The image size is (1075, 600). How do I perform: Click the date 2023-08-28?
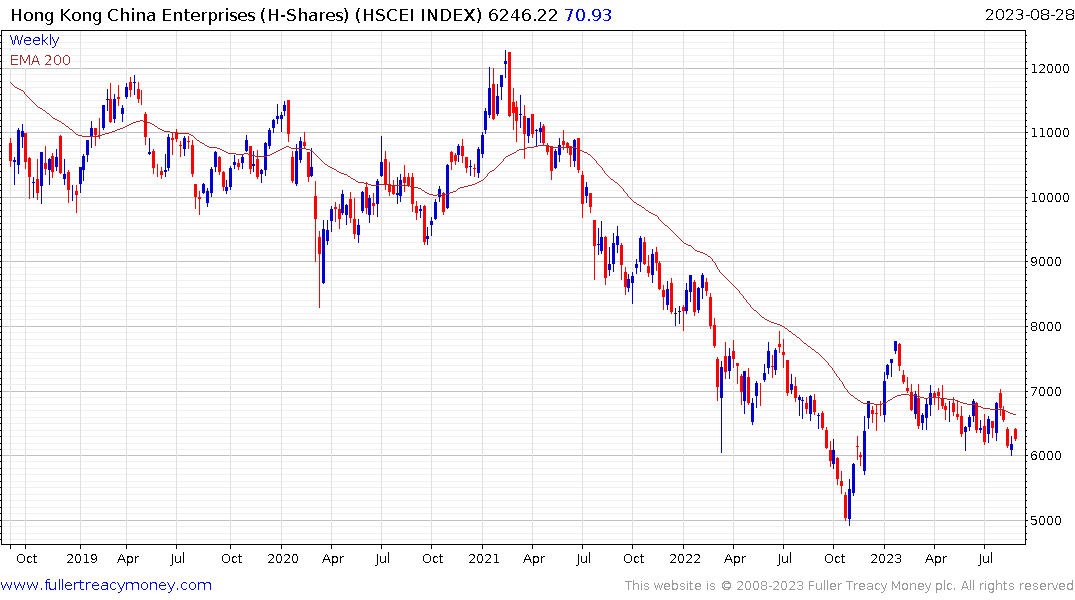pos(1029,15)
